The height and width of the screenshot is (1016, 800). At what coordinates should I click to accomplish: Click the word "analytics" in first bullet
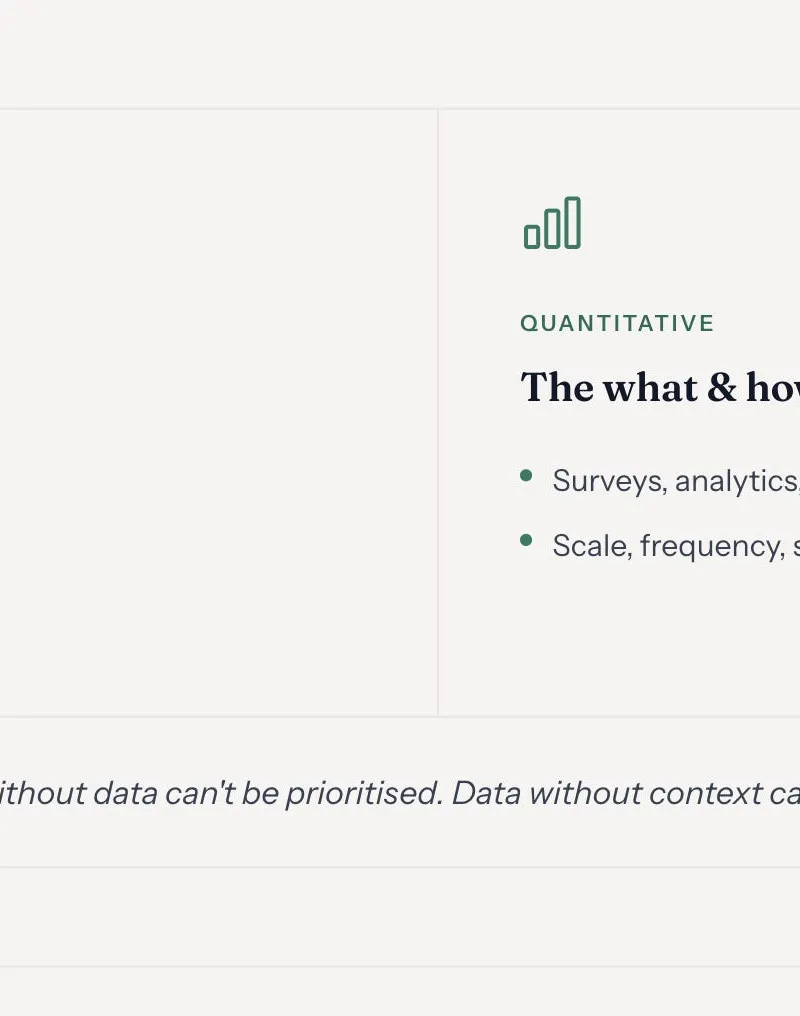click(737, 481)
